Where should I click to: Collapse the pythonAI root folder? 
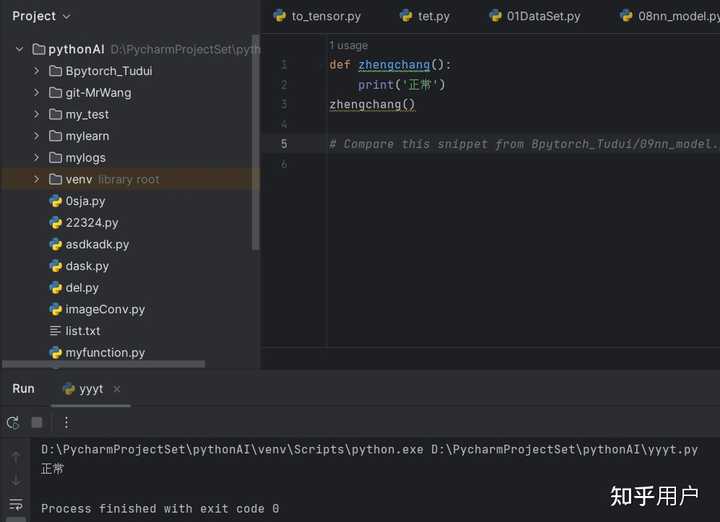(x=19, y=49)
